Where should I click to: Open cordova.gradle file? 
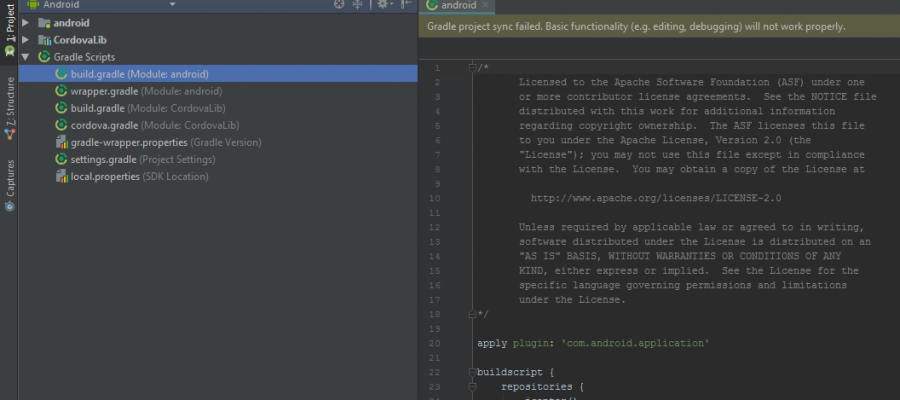pyautogui.click(x=146, y=125)
